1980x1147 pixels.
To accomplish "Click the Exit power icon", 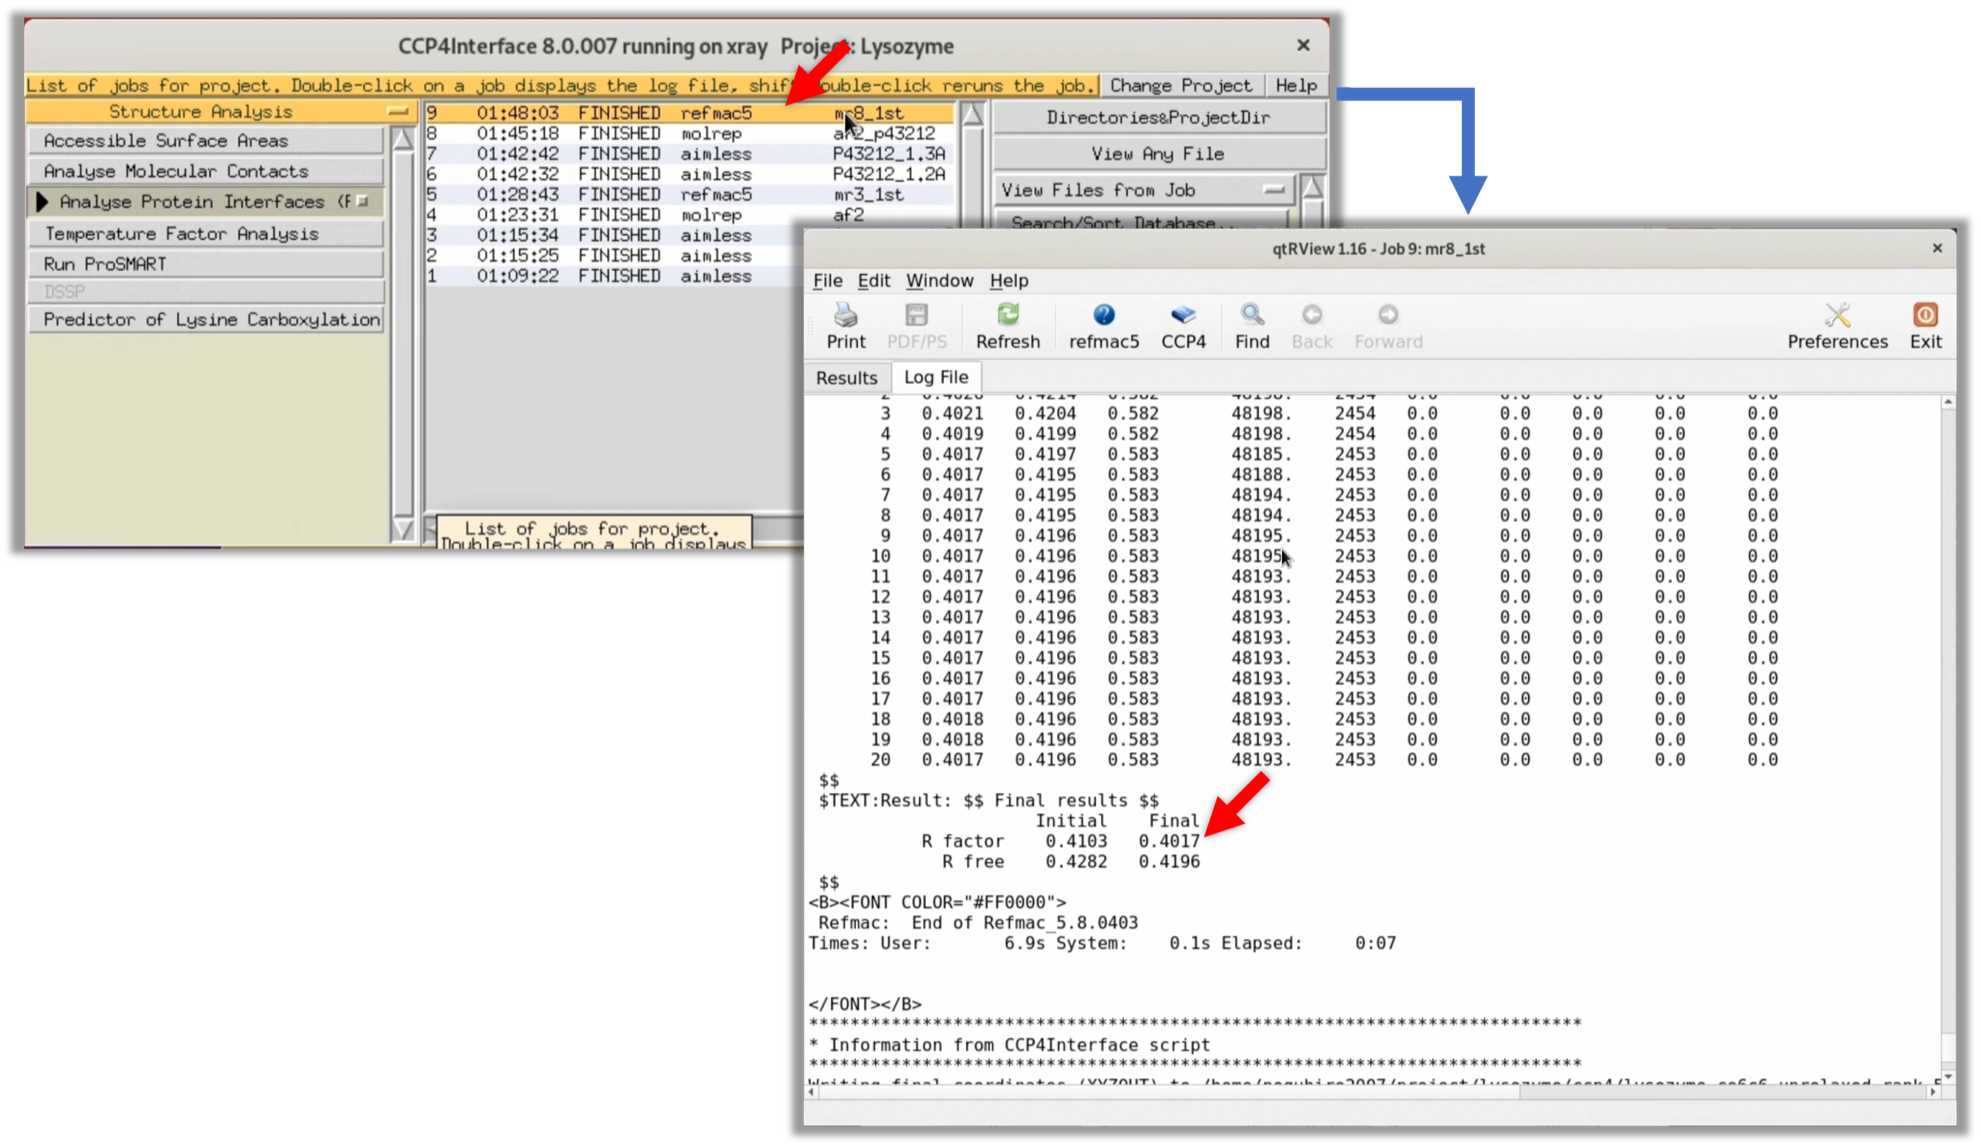I will point(1925,316).
